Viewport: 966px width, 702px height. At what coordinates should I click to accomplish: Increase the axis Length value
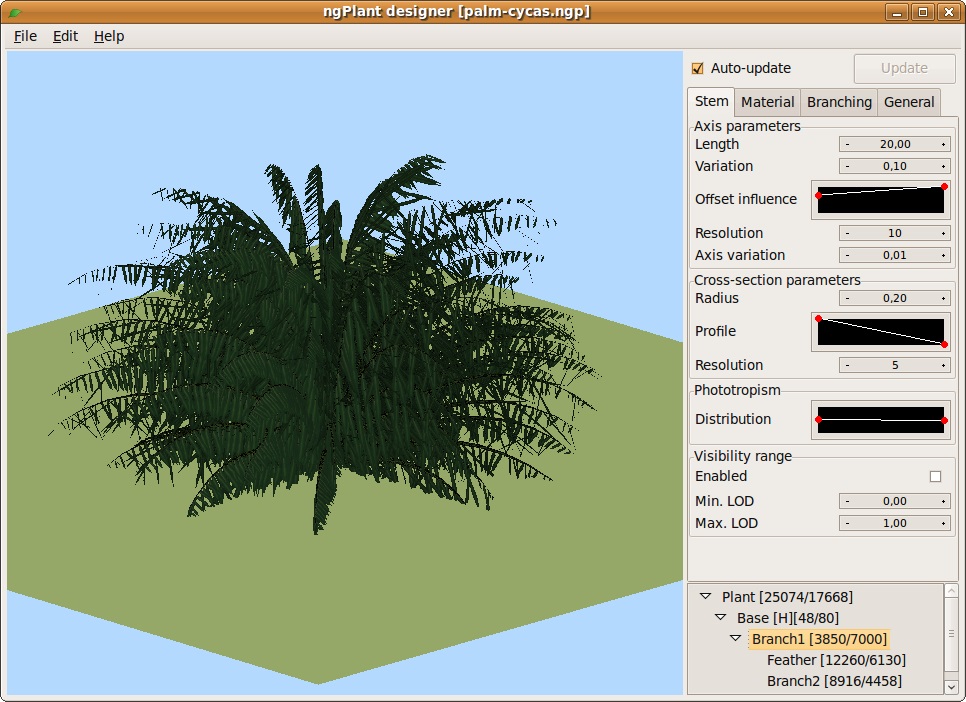(943, 144)
